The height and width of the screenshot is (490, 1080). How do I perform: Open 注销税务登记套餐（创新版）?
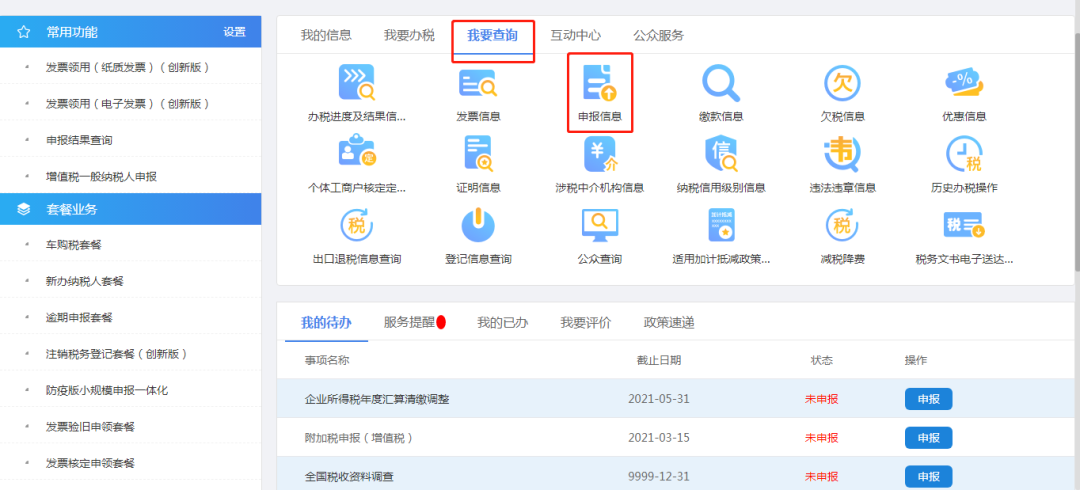pos(116,354)
